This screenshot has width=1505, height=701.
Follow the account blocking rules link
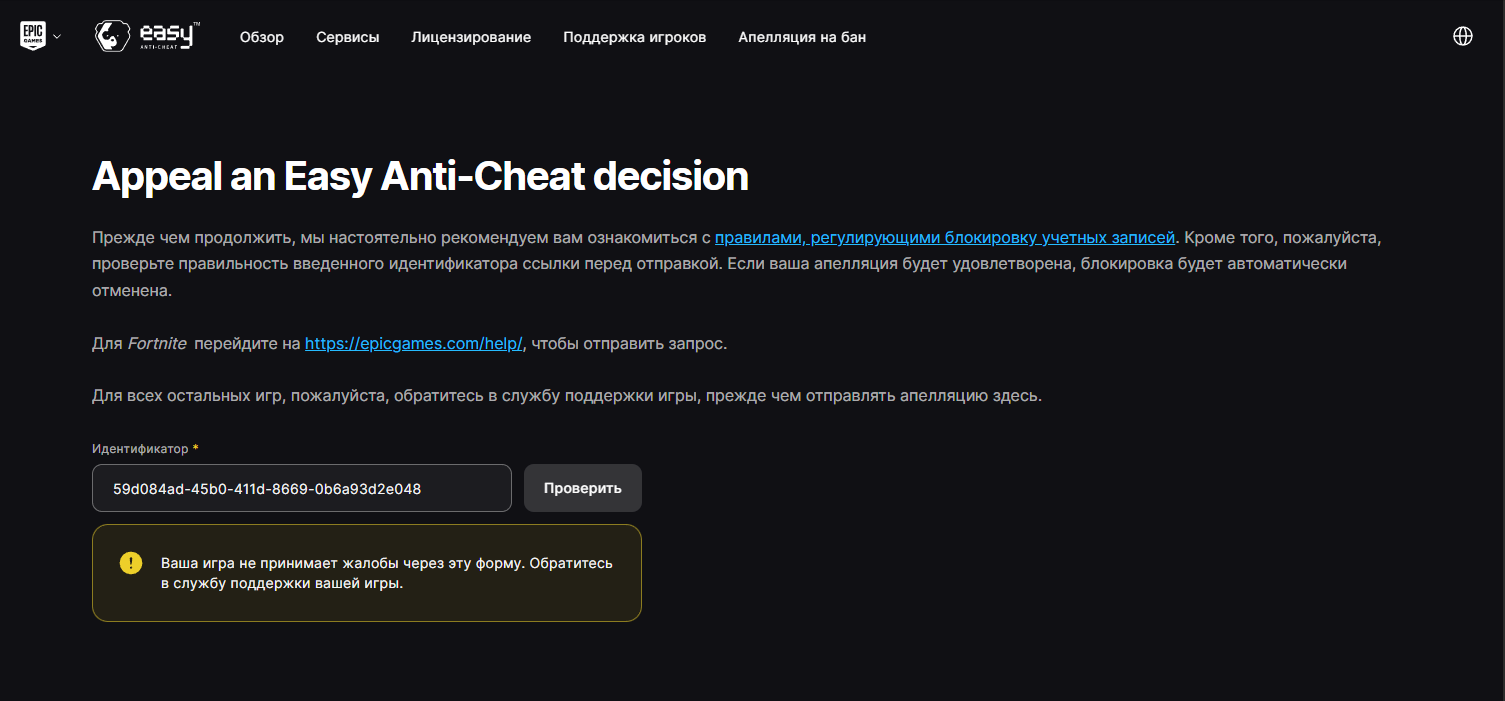tap(945, 238)
